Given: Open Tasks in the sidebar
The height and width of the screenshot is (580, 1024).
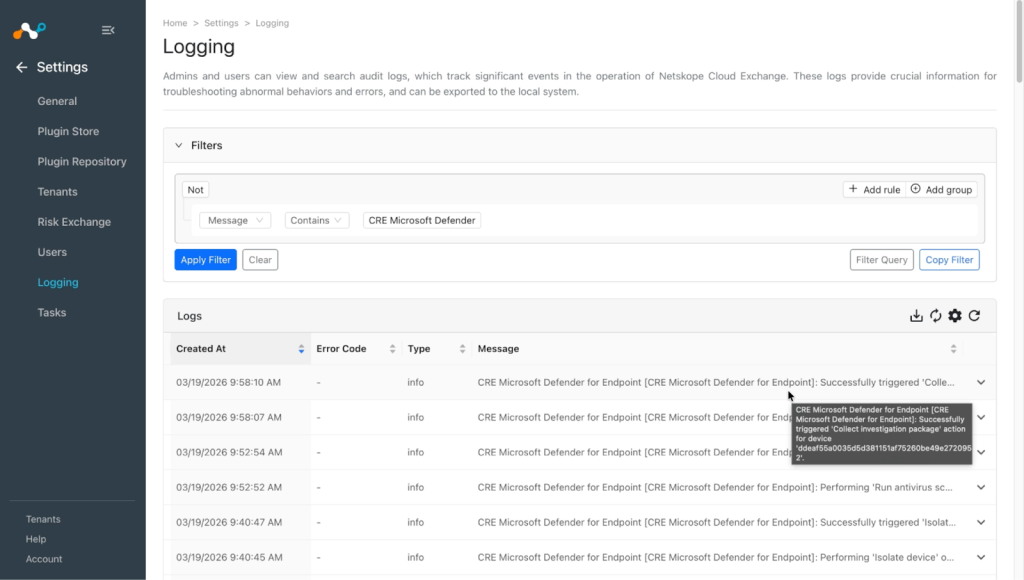Looking at the screenshot, I should point(52,313).
